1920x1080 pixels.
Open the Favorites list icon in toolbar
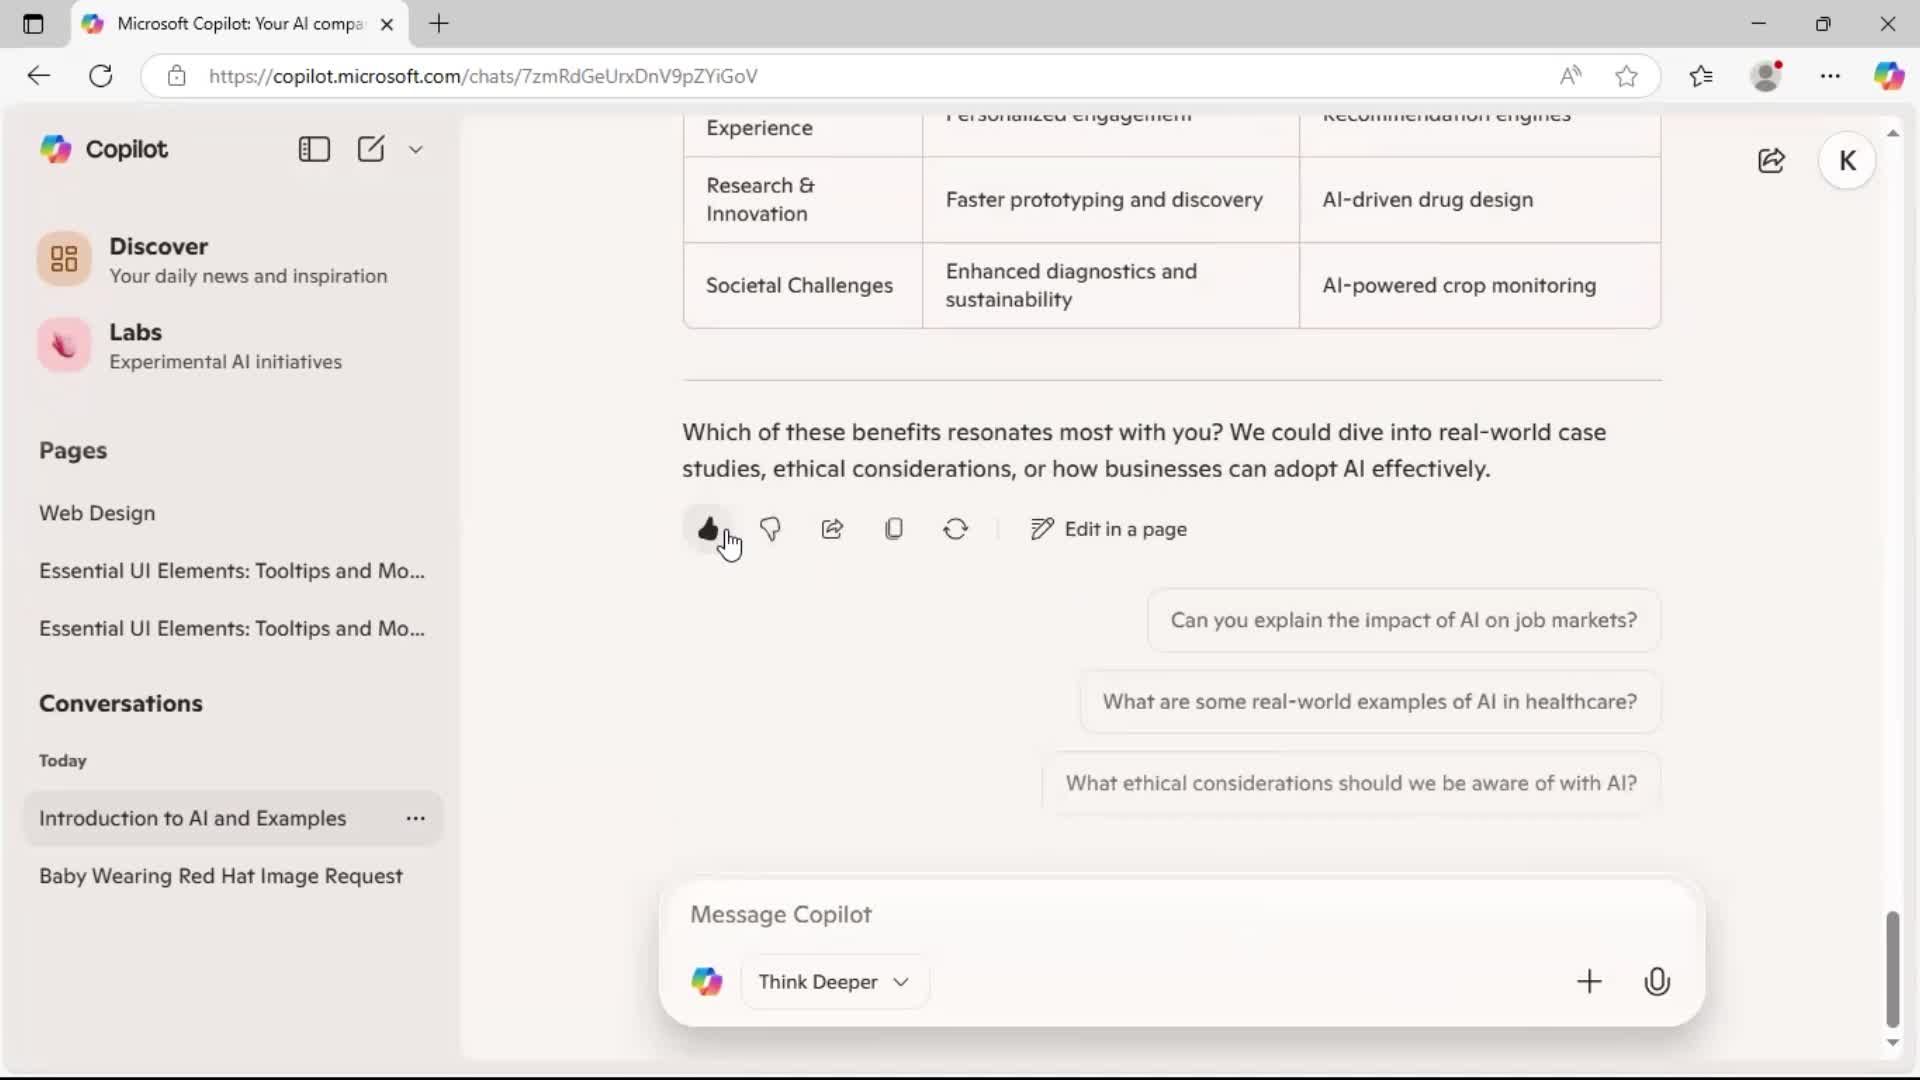(x=1701, y=76)
